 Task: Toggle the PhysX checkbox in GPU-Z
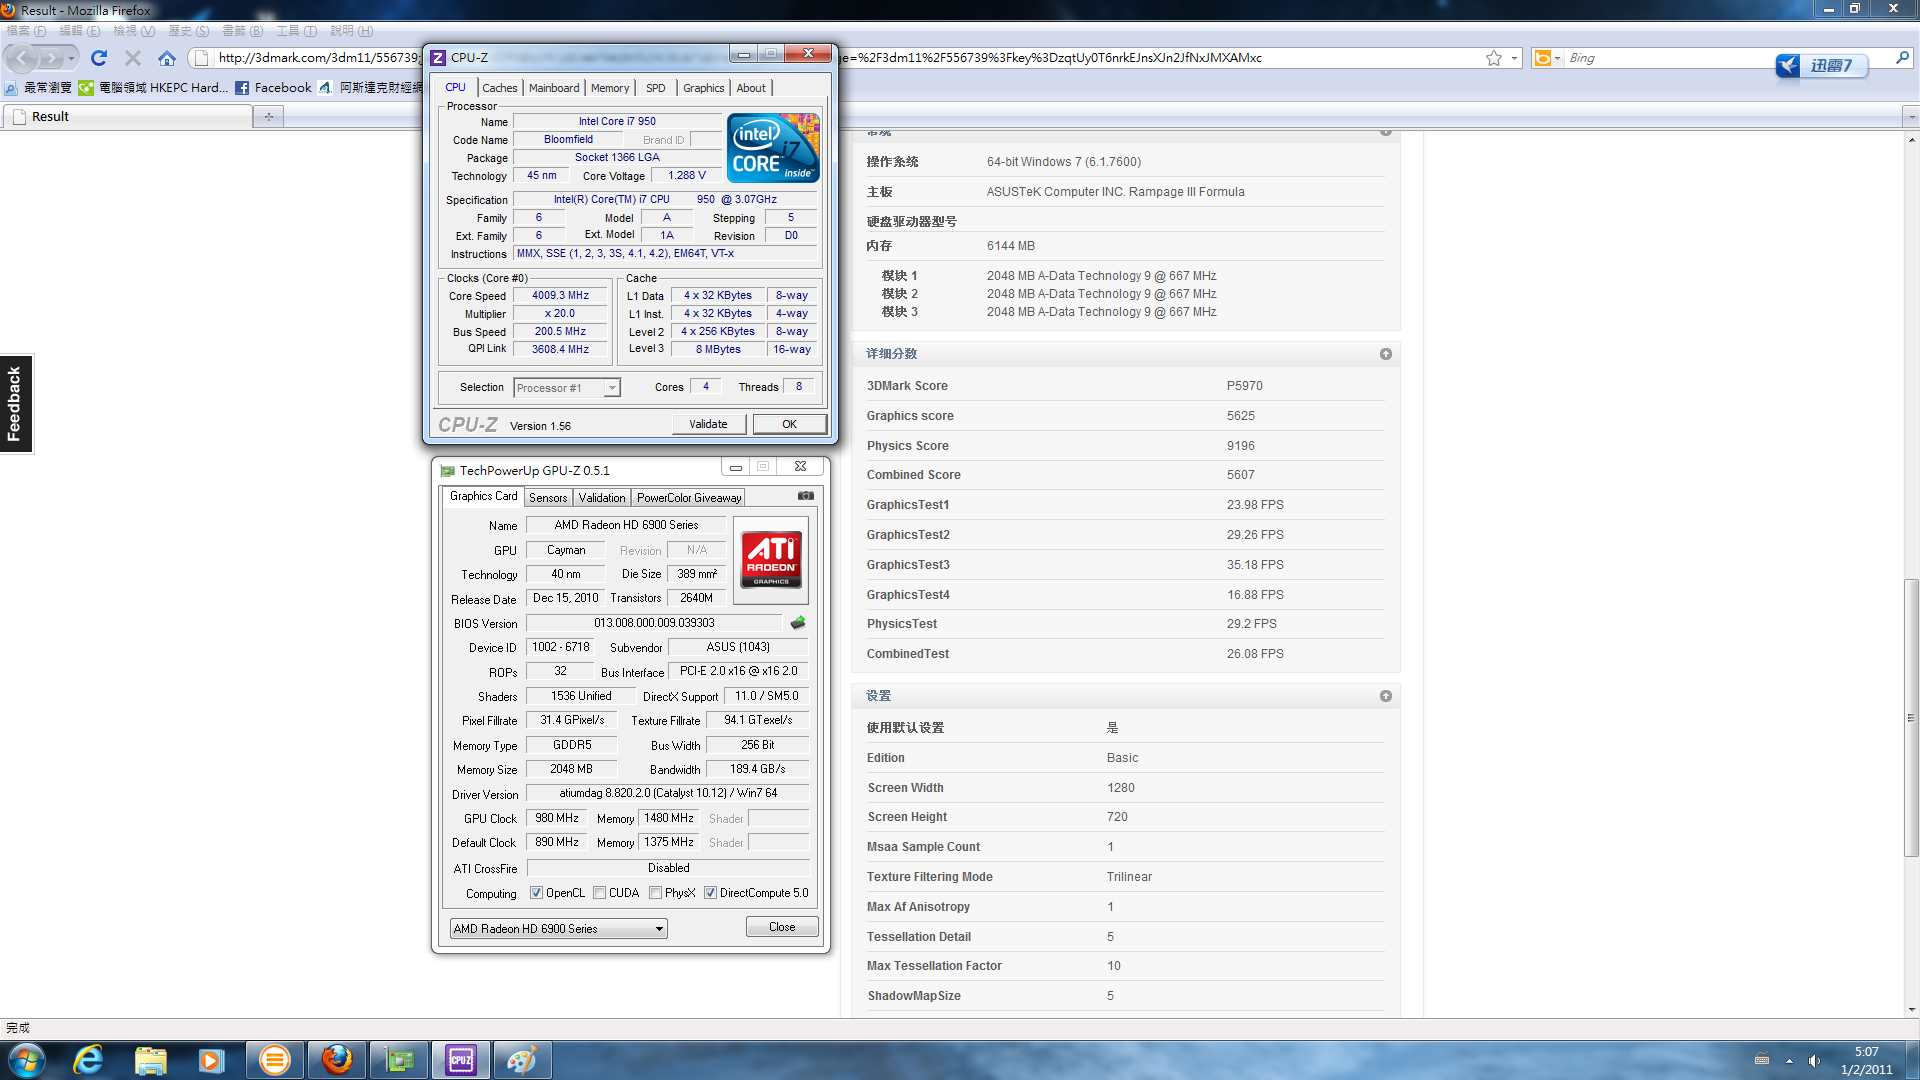[x=655, y=893]
